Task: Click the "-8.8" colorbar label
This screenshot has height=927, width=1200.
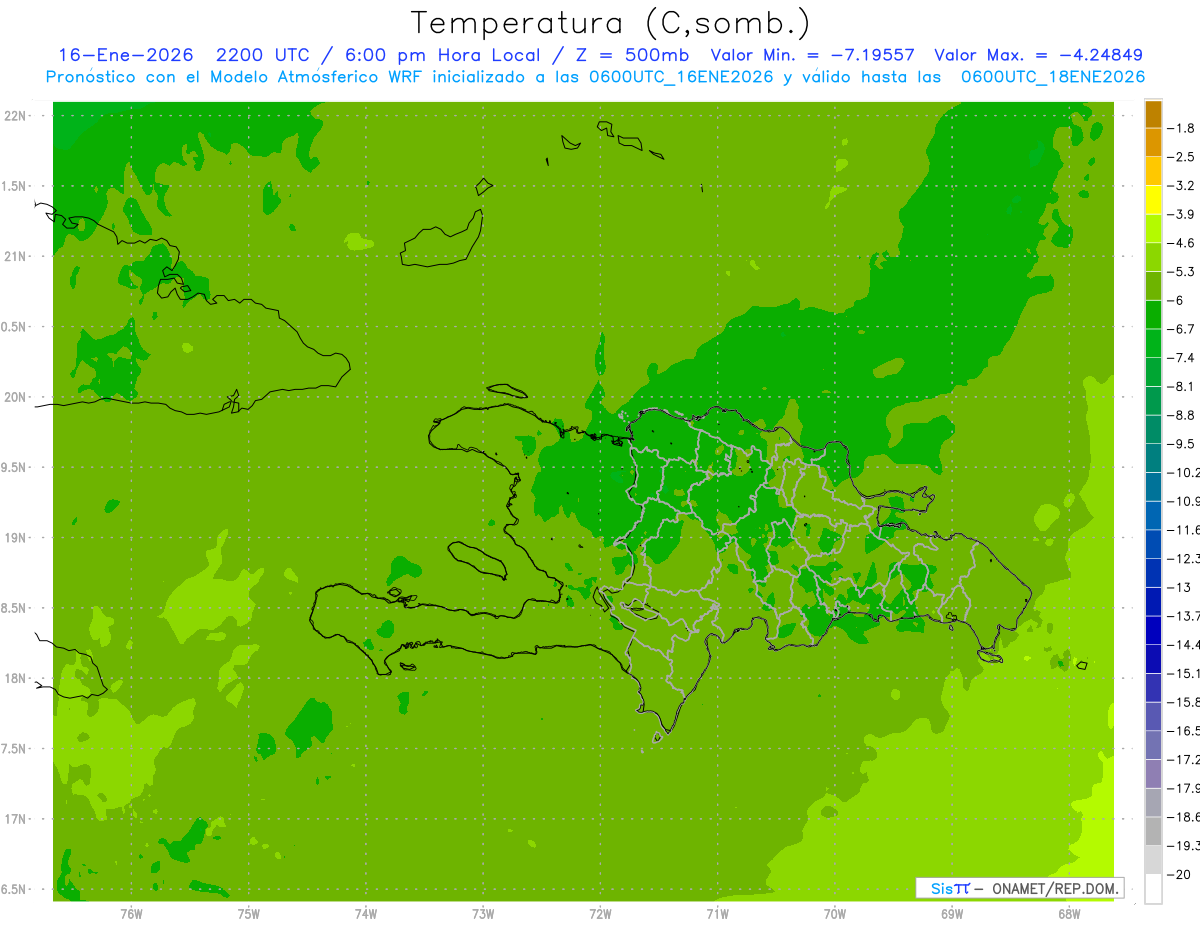Action: point(1181,415)
